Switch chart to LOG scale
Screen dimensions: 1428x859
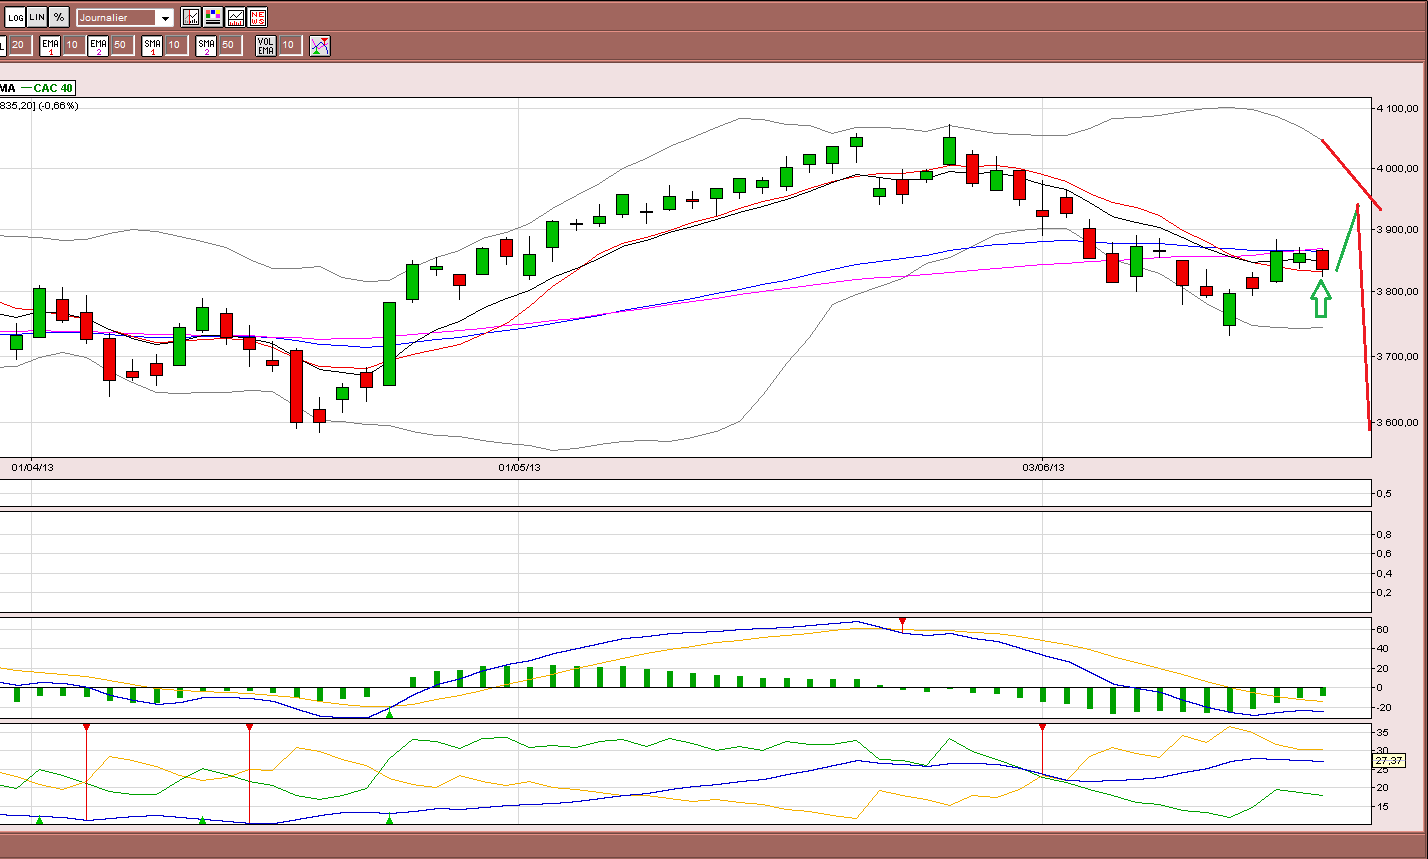(x=14, y=17)
